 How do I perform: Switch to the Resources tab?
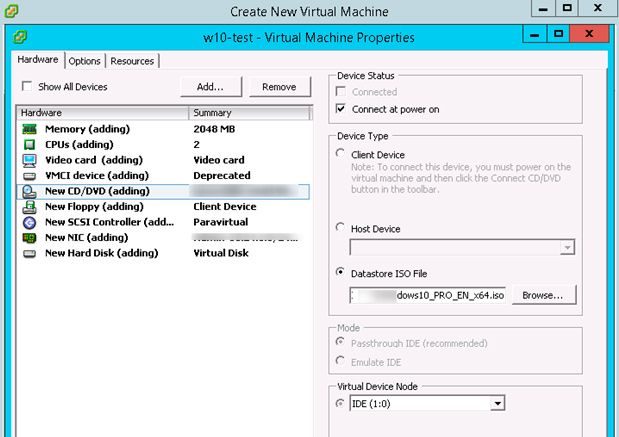coord(132,61)
